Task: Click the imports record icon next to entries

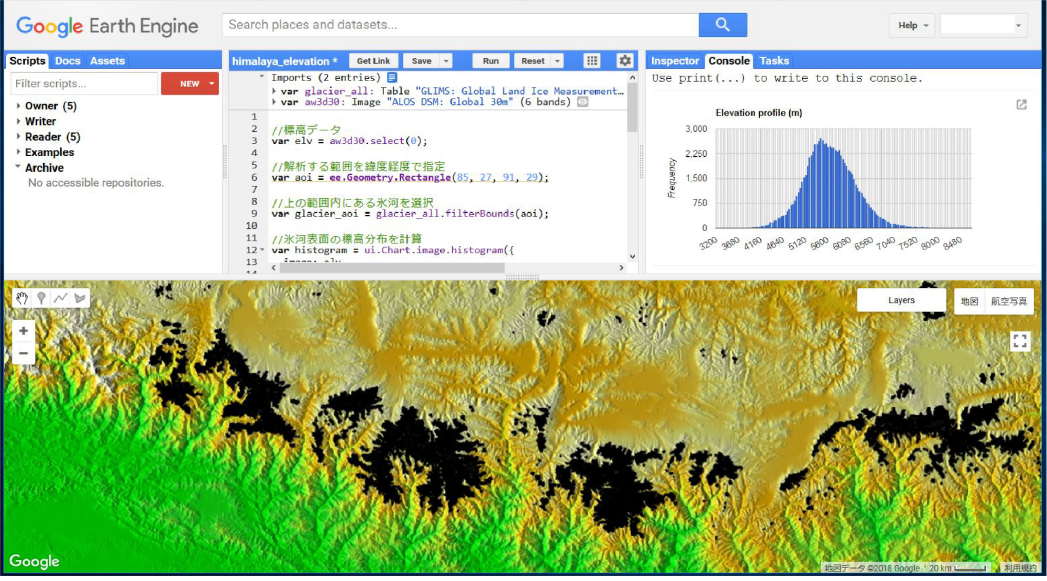Action: click(392, 77)
